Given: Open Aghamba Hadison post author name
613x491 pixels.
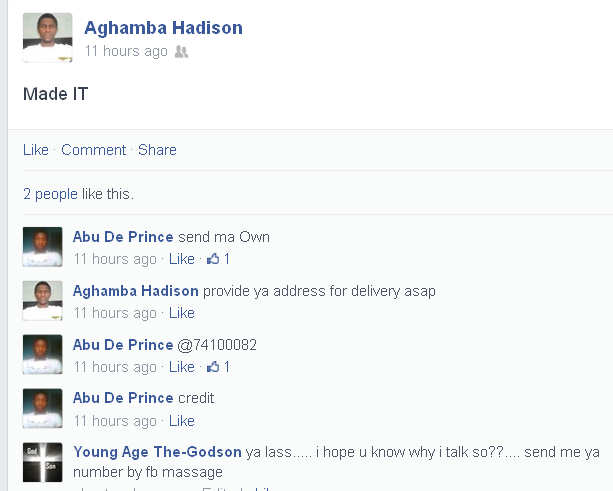Looking at the screenshot, I should tap(163, 27).
